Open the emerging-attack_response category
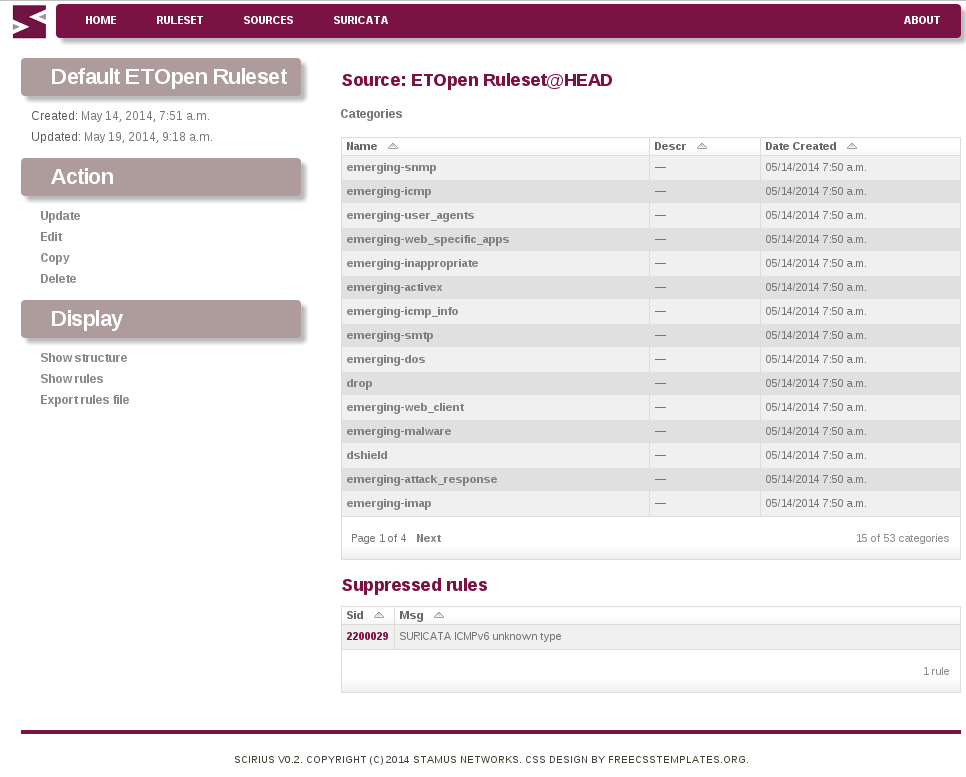The width and height of the screenshot is (966, 777). 422,479
